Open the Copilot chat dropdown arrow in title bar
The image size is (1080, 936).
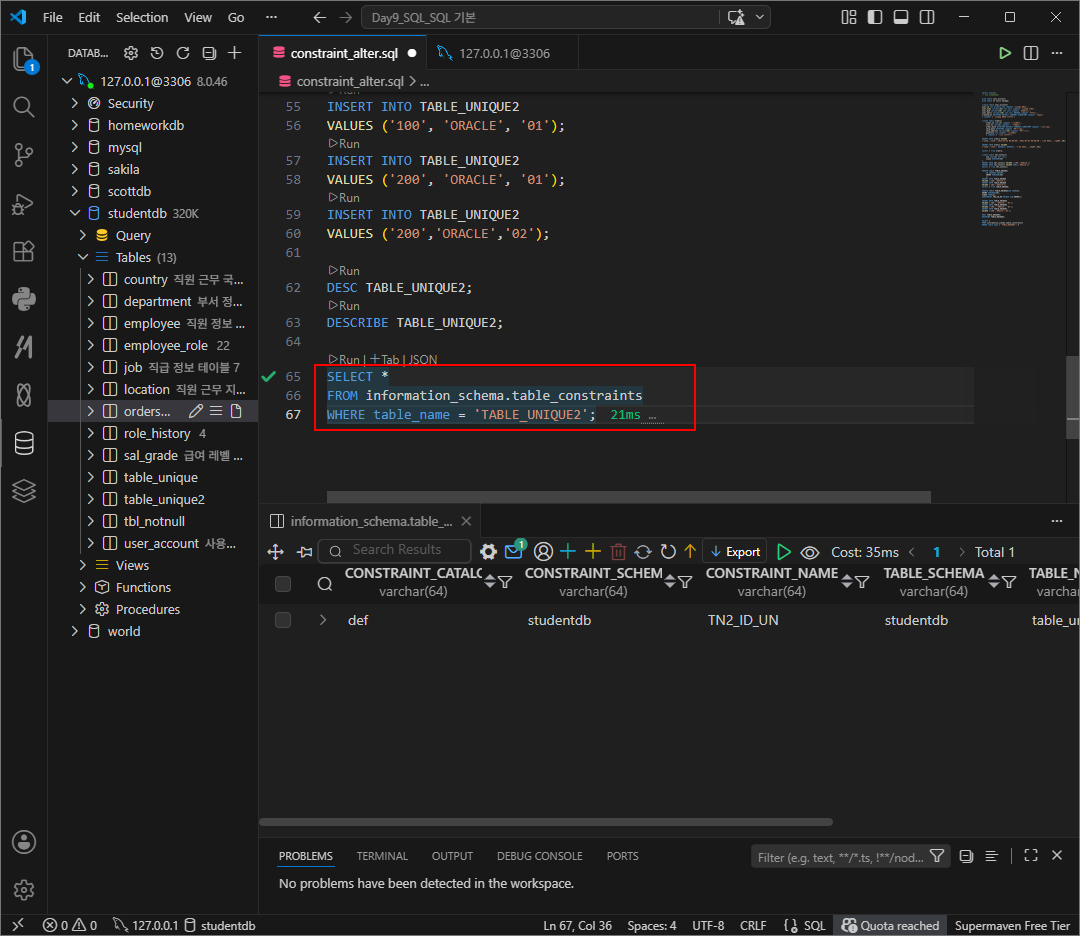point(760,17)
